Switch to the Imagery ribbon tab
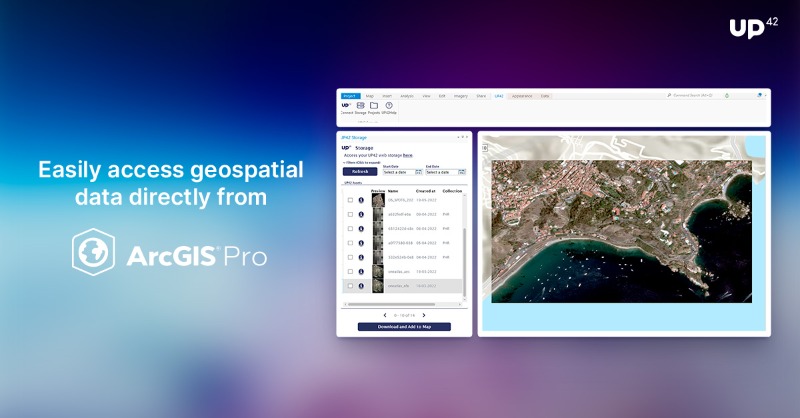The width and height of the screenshot is (800, 418). tap(461, 96)
